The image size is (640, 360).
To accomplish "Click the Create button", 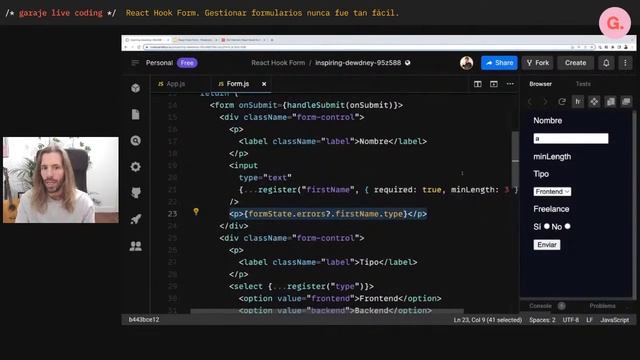I will click(576, 63).
